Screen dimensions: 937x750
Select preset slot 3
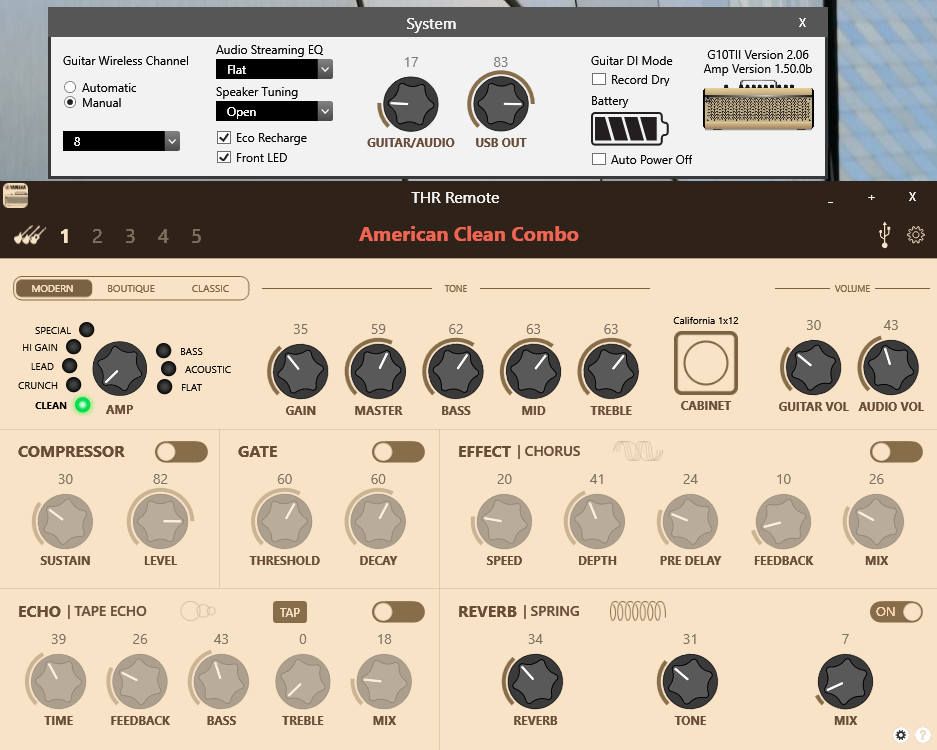[130, 236]
